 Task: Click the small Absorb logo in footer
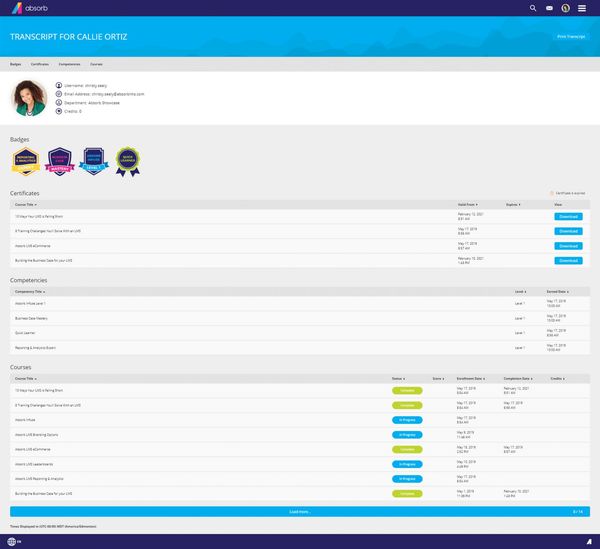pos(589,542)
